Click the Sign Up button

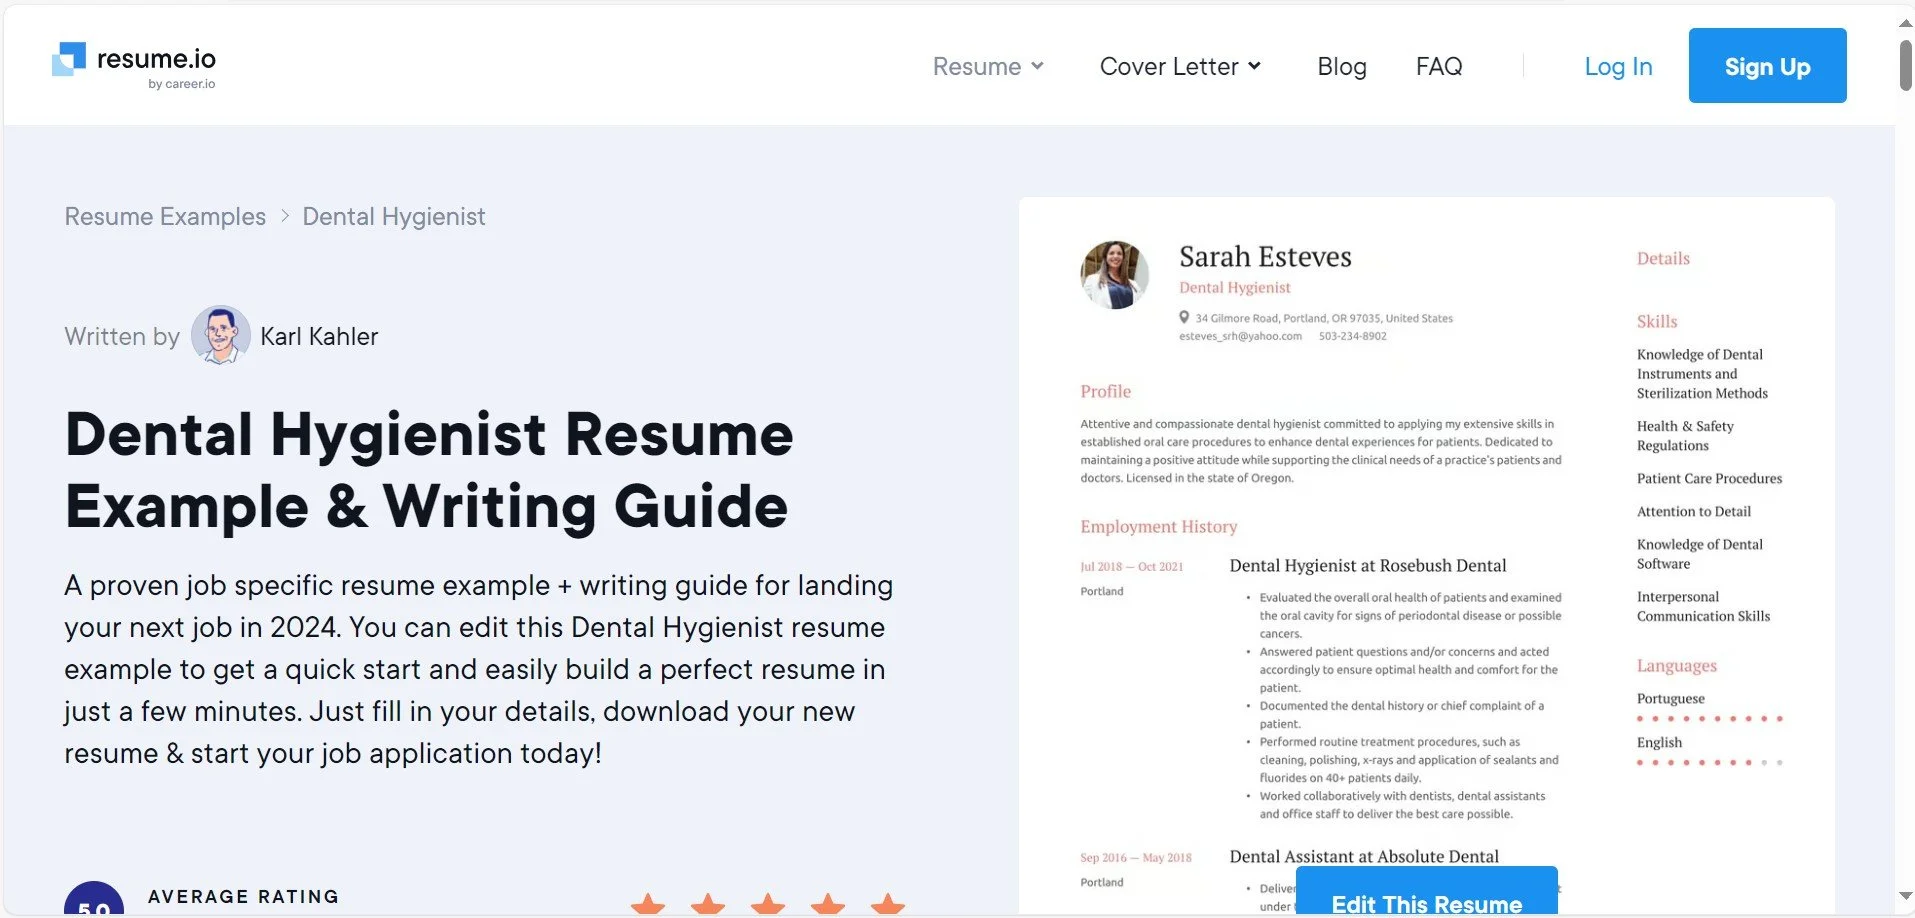[1767, 65]
